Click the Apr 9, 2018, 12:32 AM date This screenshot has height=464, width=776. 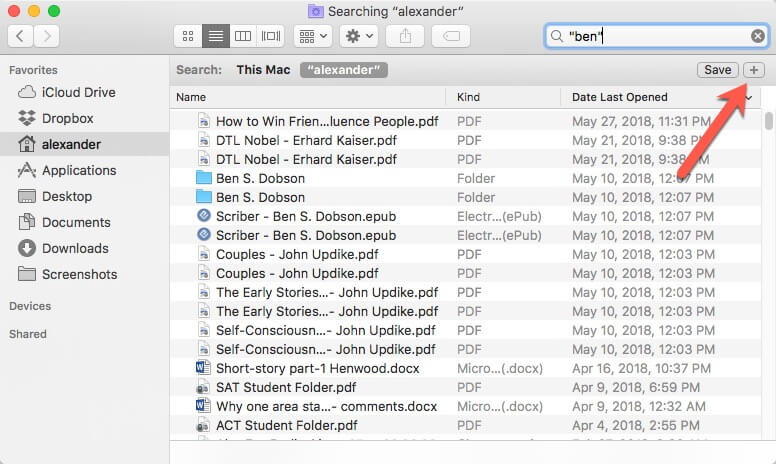pos(639,407)
